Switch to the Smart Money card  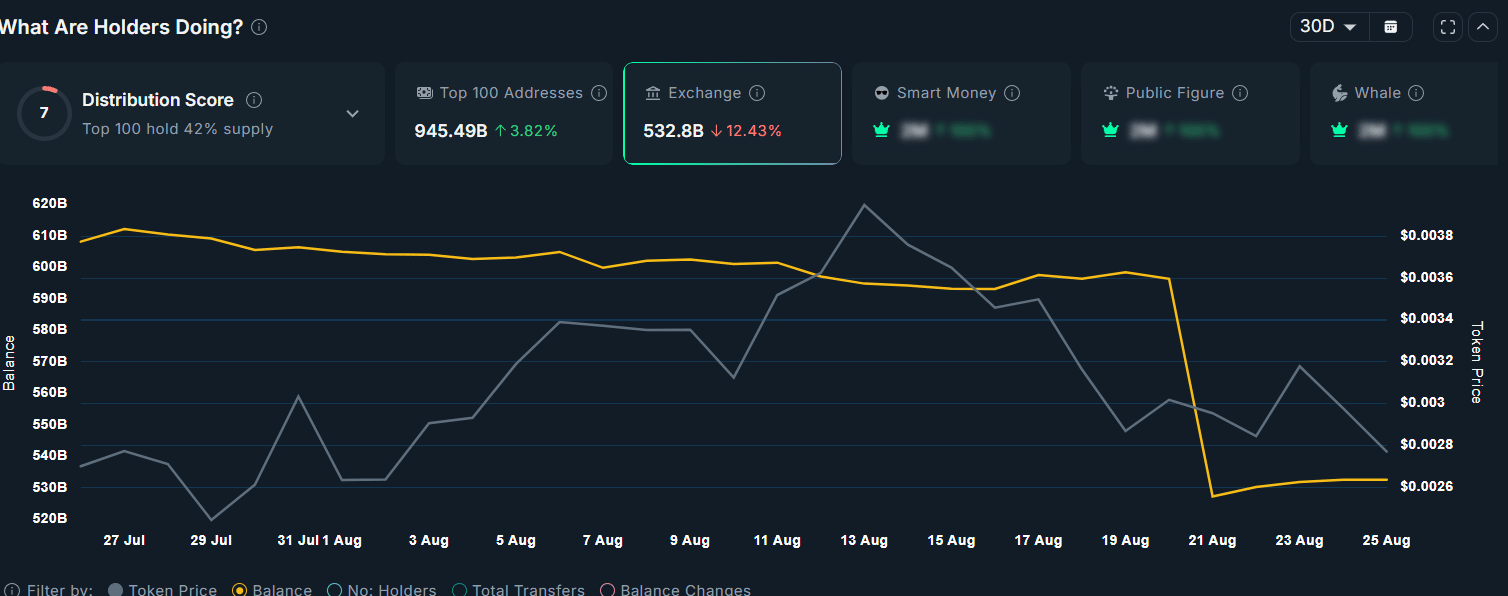pos(961,113)
